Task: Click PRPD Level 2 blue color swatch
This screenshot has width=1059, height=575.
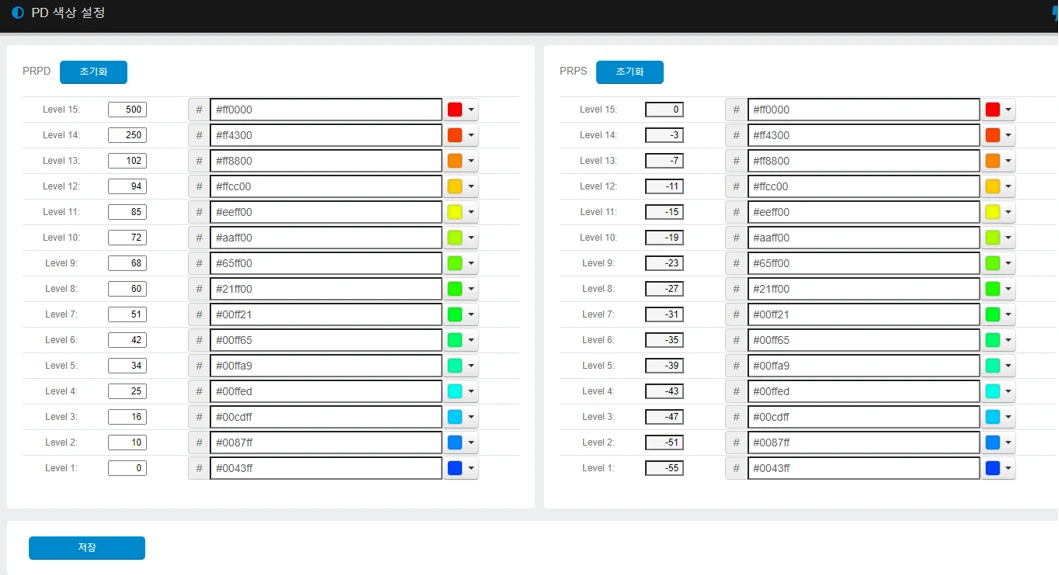Action: tap(455, 443)
